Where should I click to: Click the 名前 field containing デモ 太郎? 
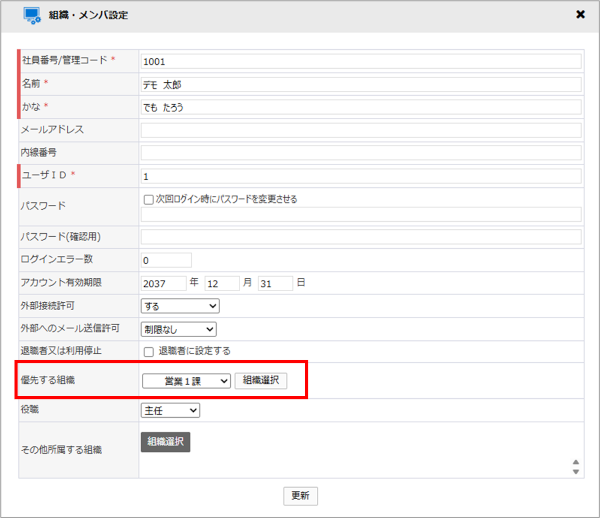(x=360, y=84)
